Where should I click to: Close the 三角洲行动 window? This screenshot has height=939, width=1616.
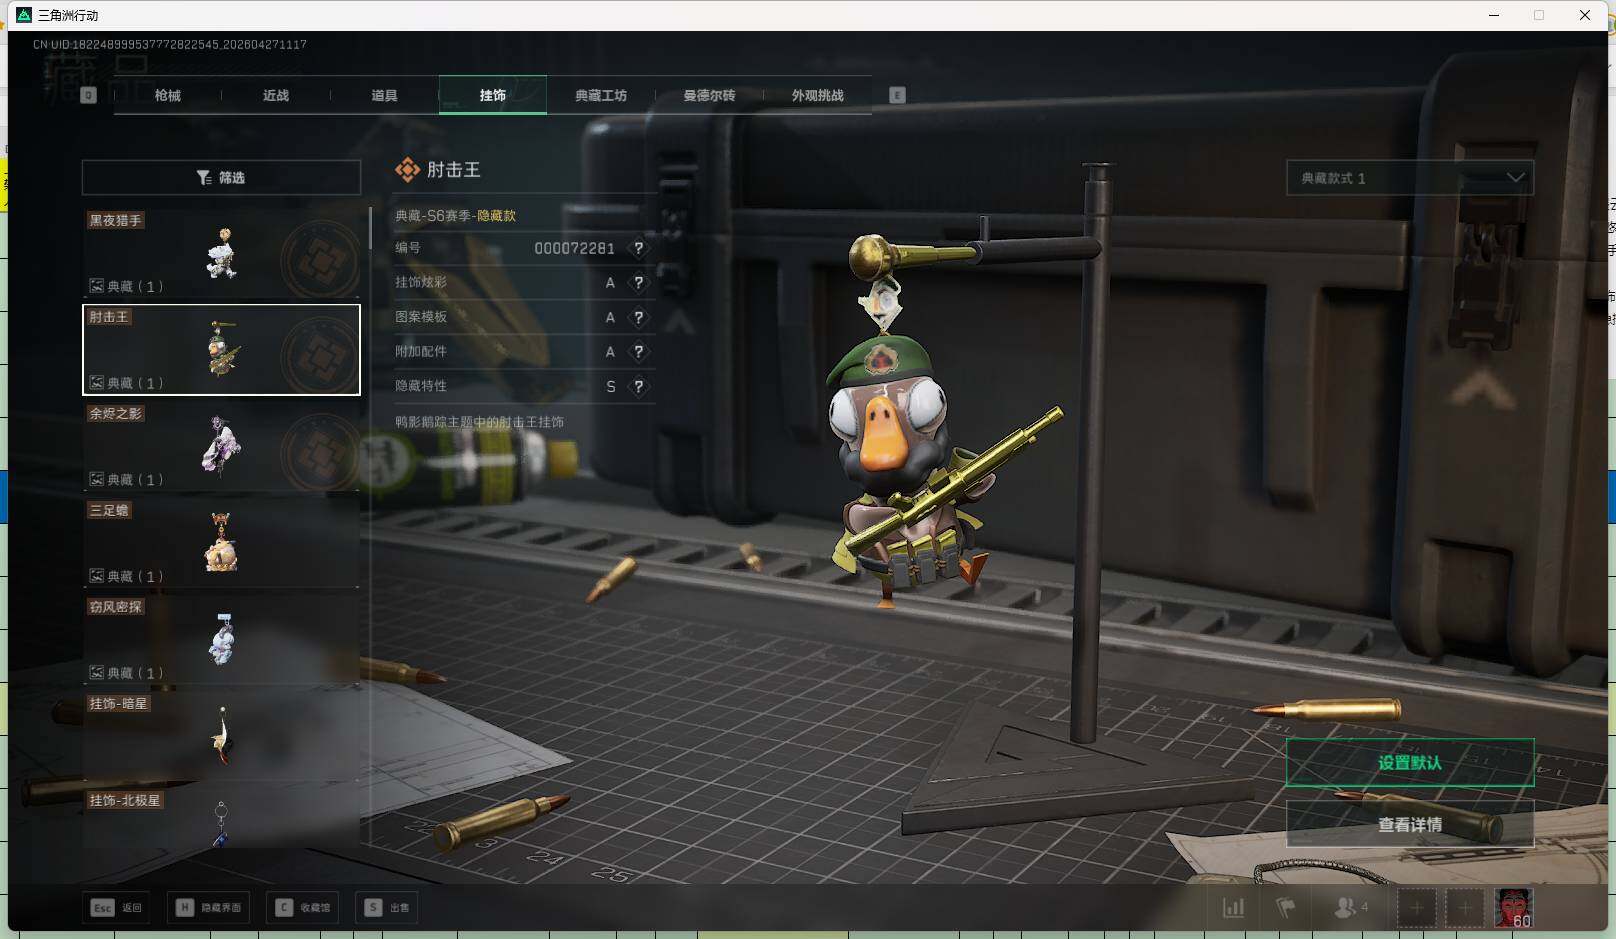[x=1585, y=15]
